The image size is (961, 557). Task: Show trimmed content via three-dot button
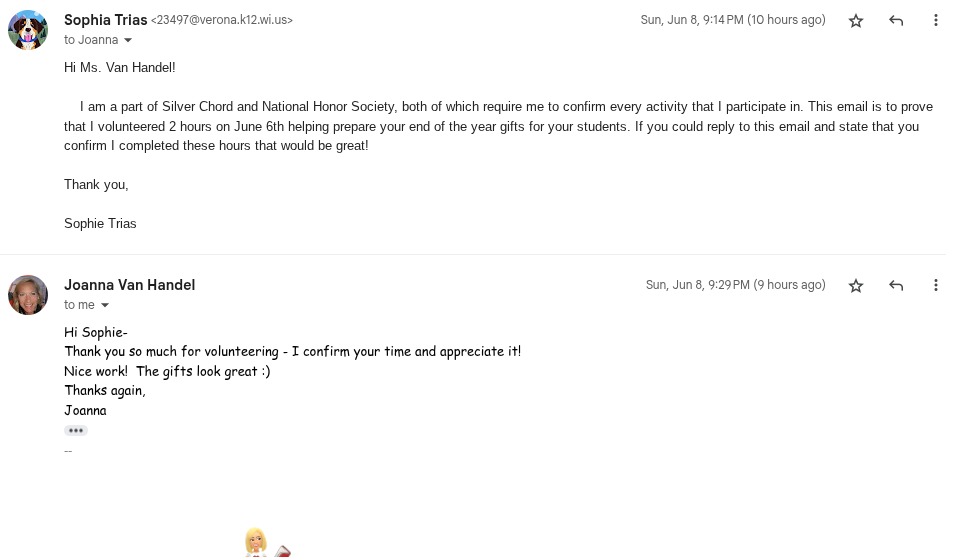pyautogui.click(x=76, y=430)
